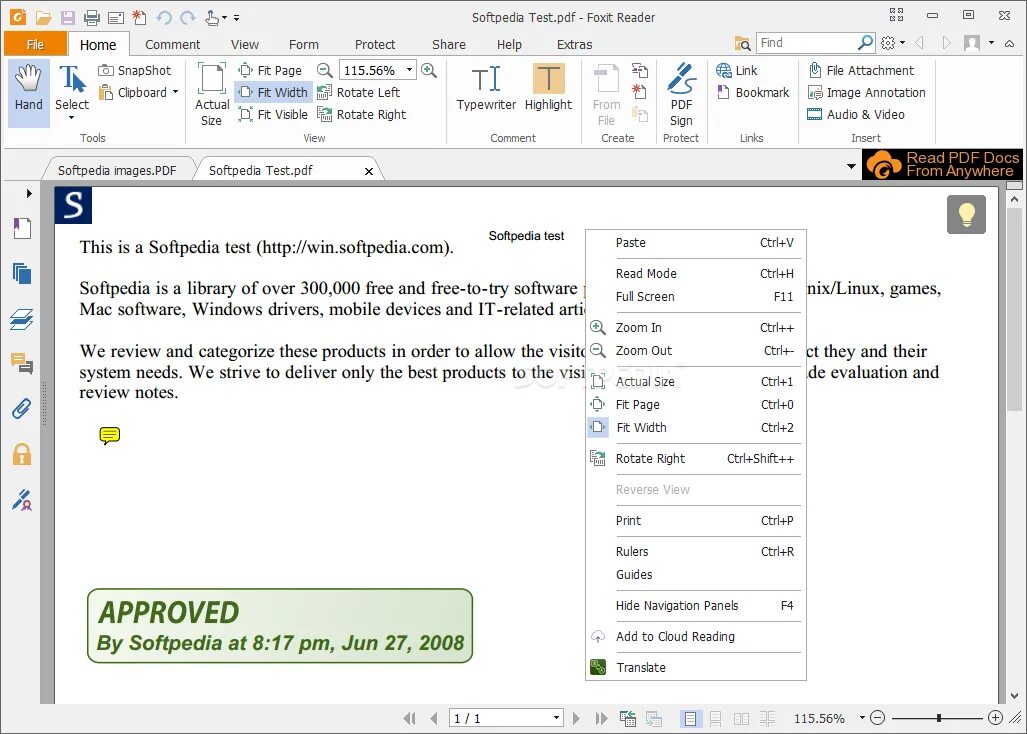Click the zoom slider handle in the status bar
The width and height of the screenshot is (1027, 734).
[939, 718]
